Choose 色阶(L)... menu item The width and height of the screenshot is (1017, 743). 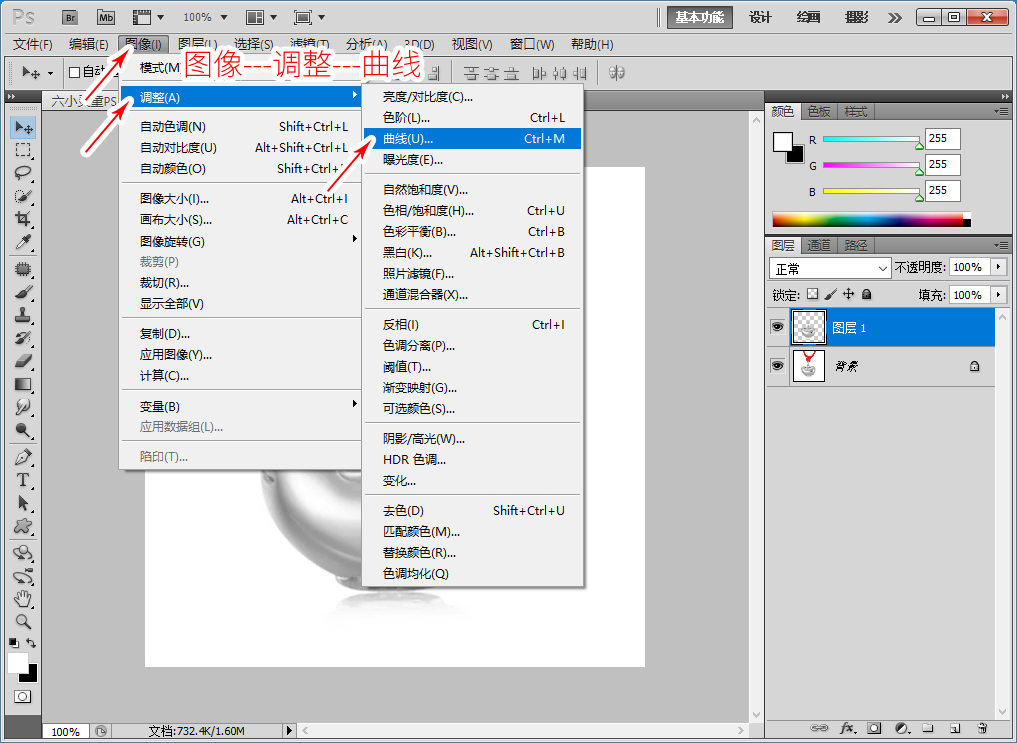[472, 117]
